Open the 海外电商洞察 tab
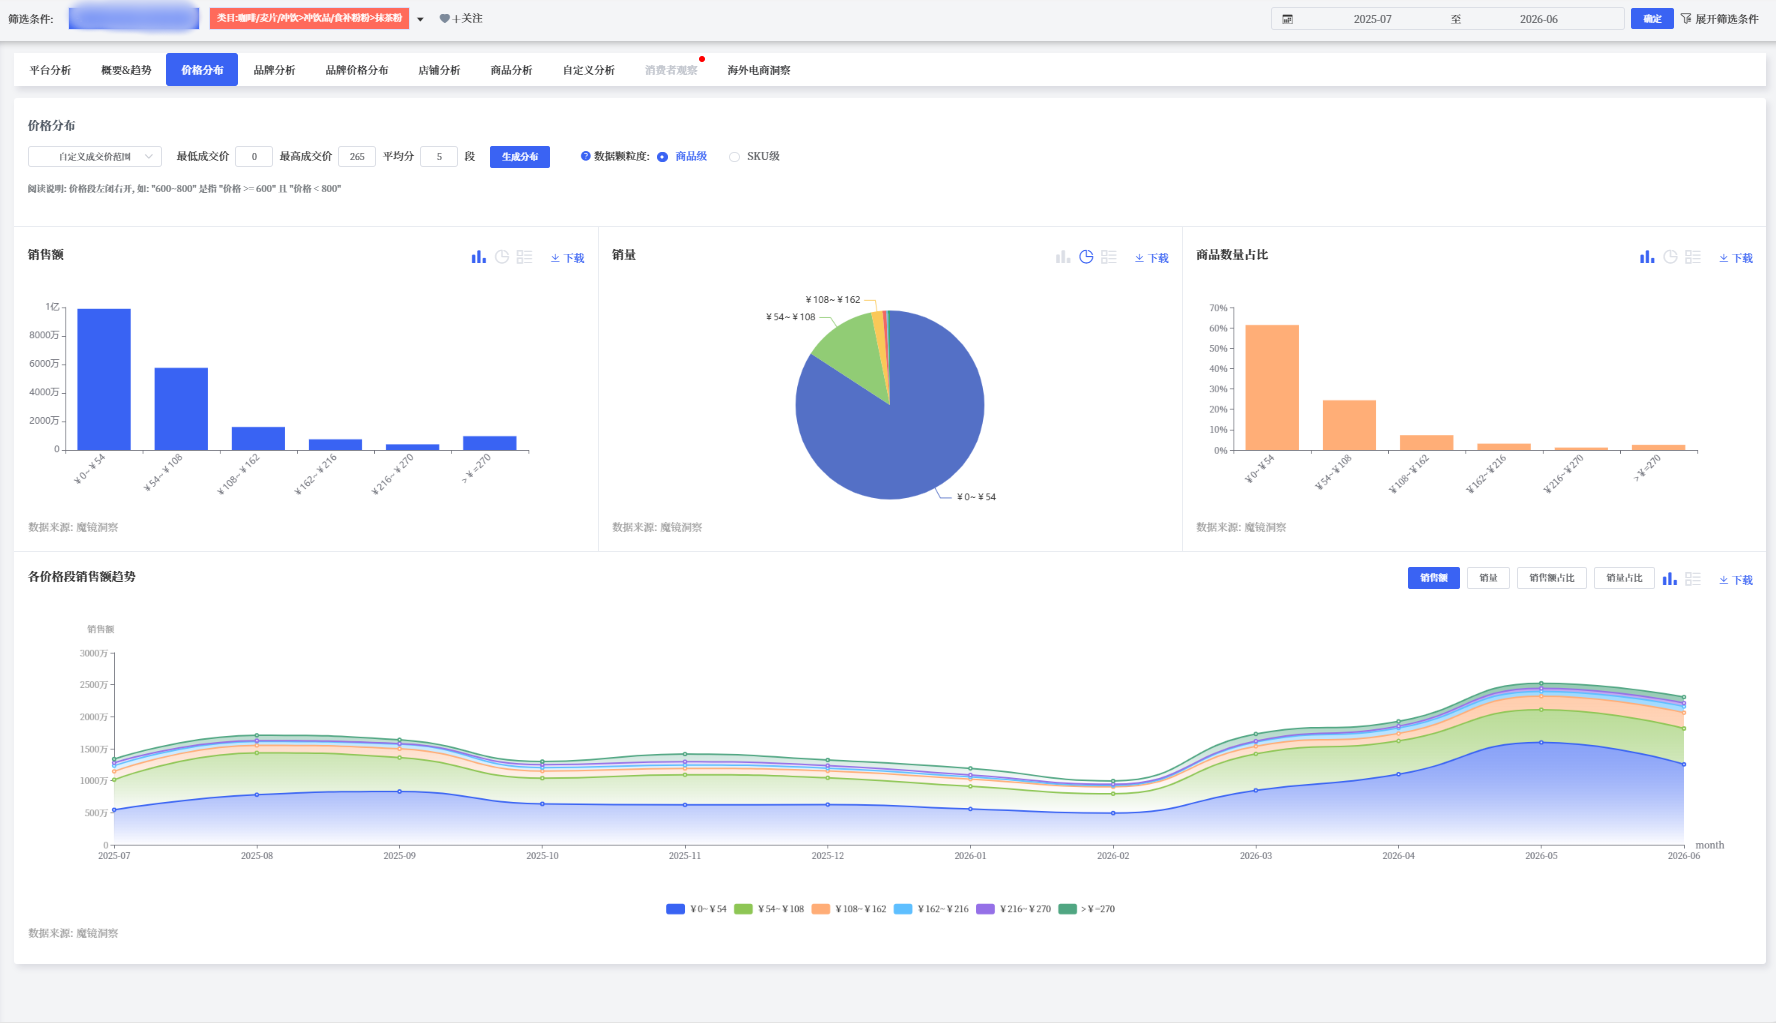1776x1023 pixels. coord(758,70)
